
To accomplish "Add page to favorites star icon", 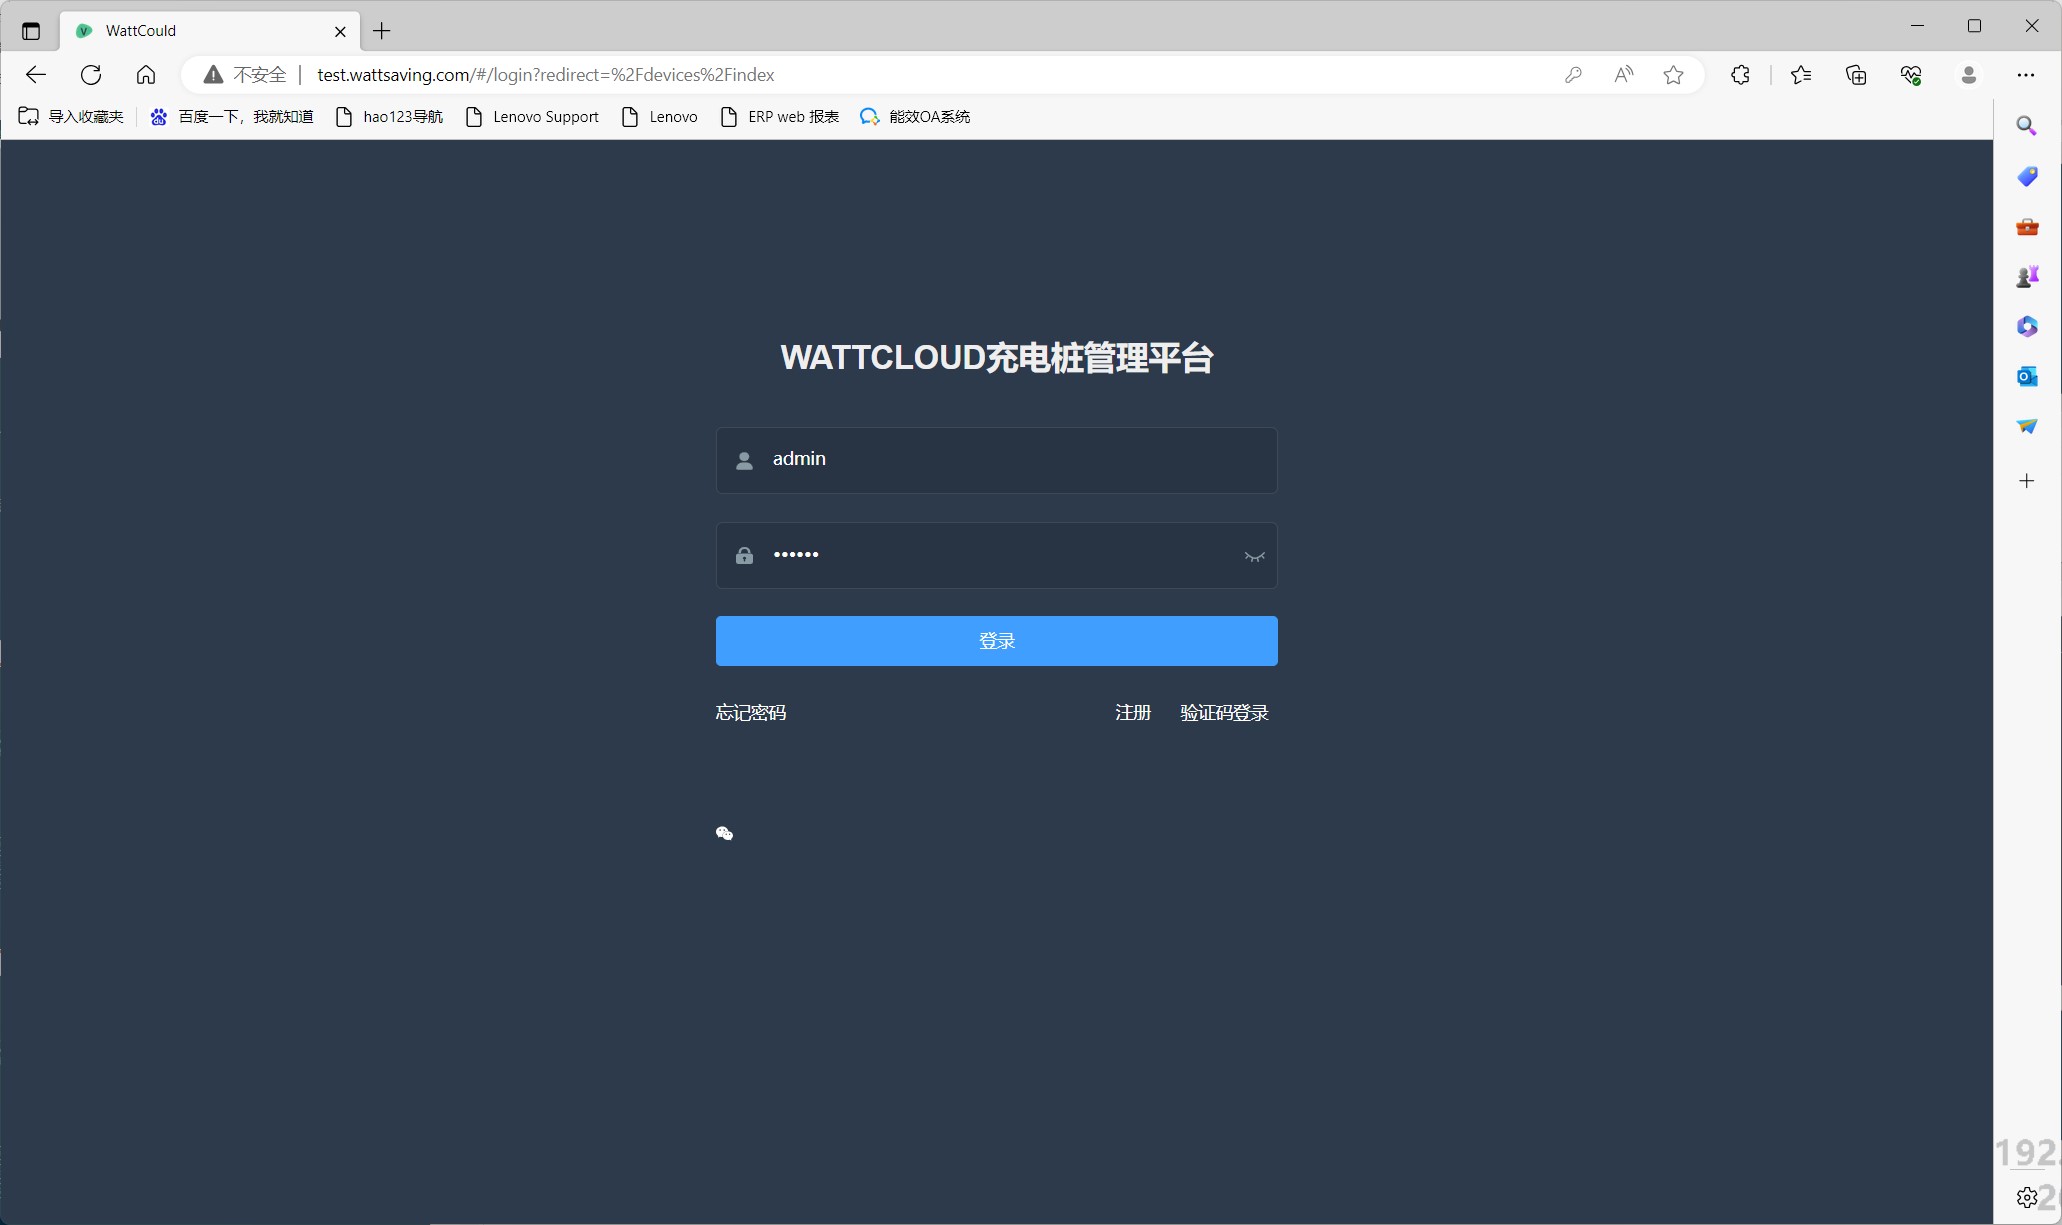I will tap(1673, 75).
